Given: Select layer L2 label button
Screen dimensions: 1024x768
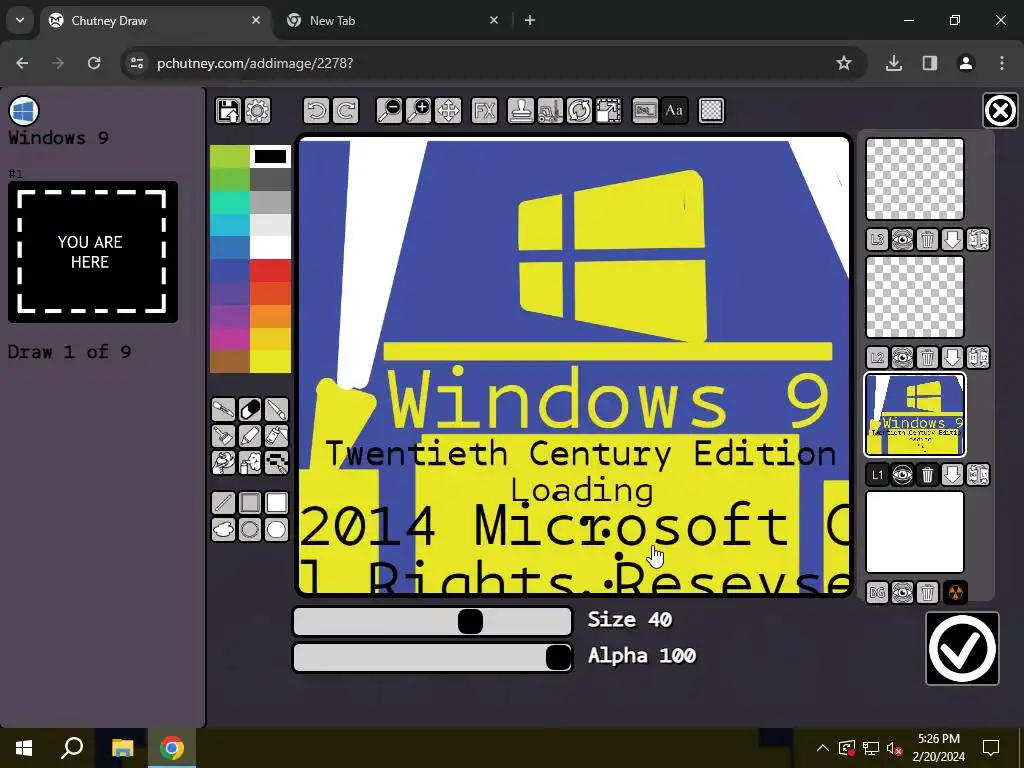Looking at the screenshot, I should click(x=877, y=358).
